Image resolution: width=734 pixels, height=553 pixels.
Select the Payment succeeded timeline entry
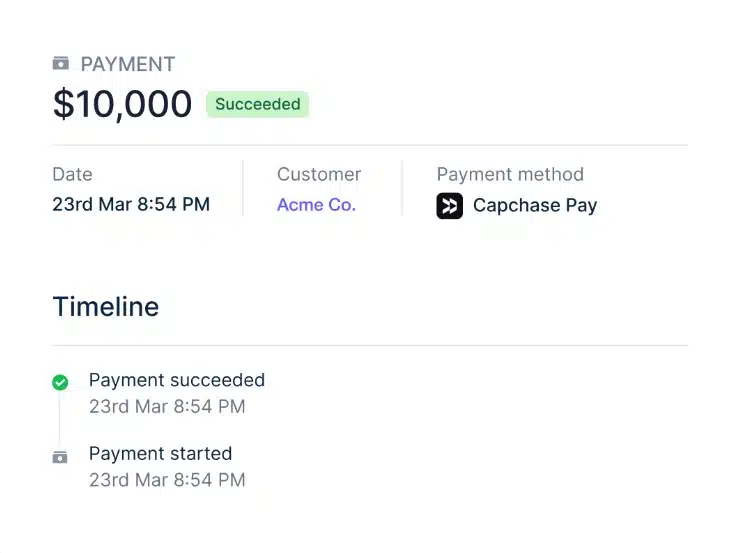(x=177, y=380)
